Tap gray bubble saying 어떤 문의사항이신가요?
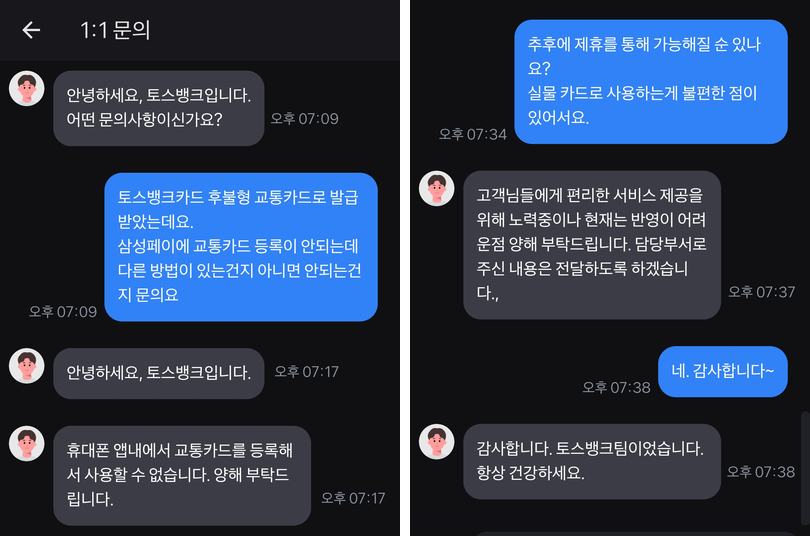810x536 pixels. tap(159, 108)
